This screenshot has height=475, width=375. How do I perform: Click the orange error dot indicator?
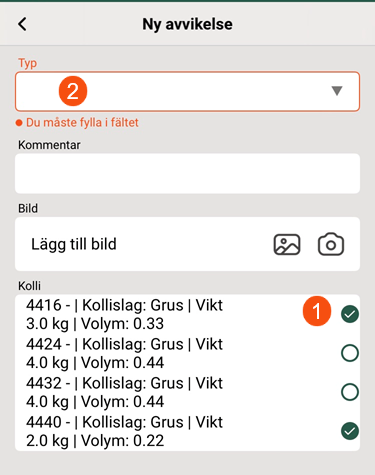[19, 123]
